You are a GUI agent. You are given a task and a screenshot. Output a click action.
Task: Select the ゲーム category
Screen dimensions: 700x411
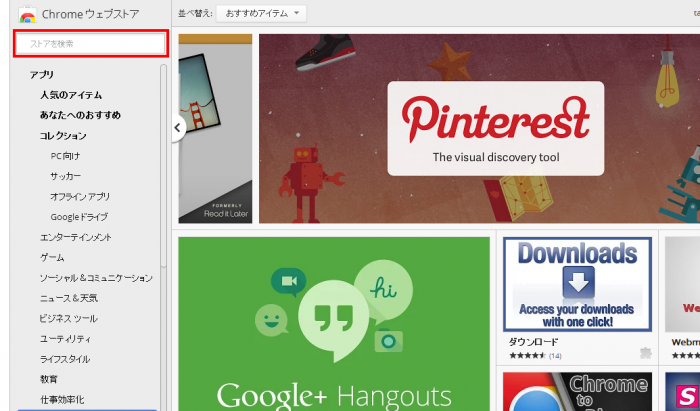coord(52,257)
